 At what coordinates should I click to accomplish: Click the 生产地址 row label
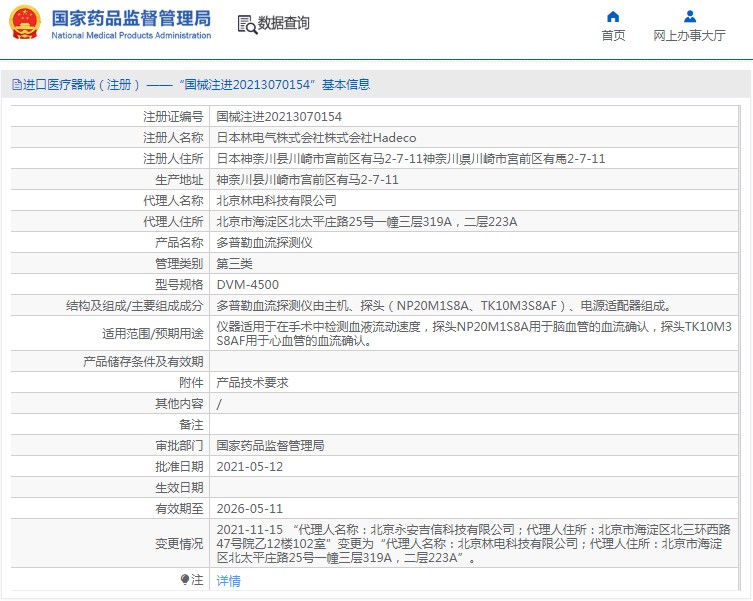(x=179, y=180)
